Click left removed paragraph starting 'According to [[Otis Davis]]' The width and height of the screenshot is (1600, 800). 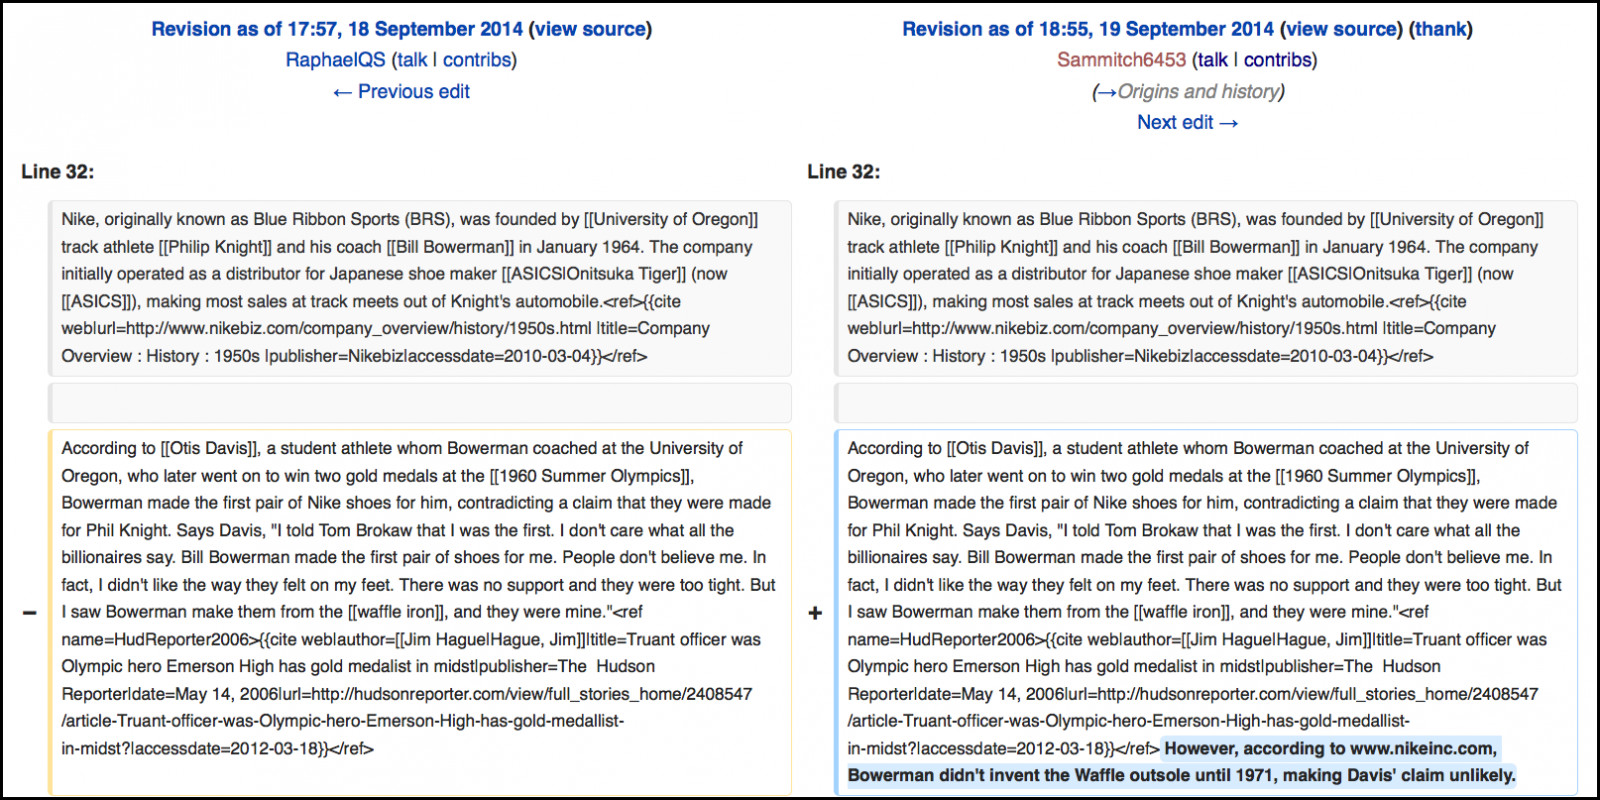tap(420, 612)
